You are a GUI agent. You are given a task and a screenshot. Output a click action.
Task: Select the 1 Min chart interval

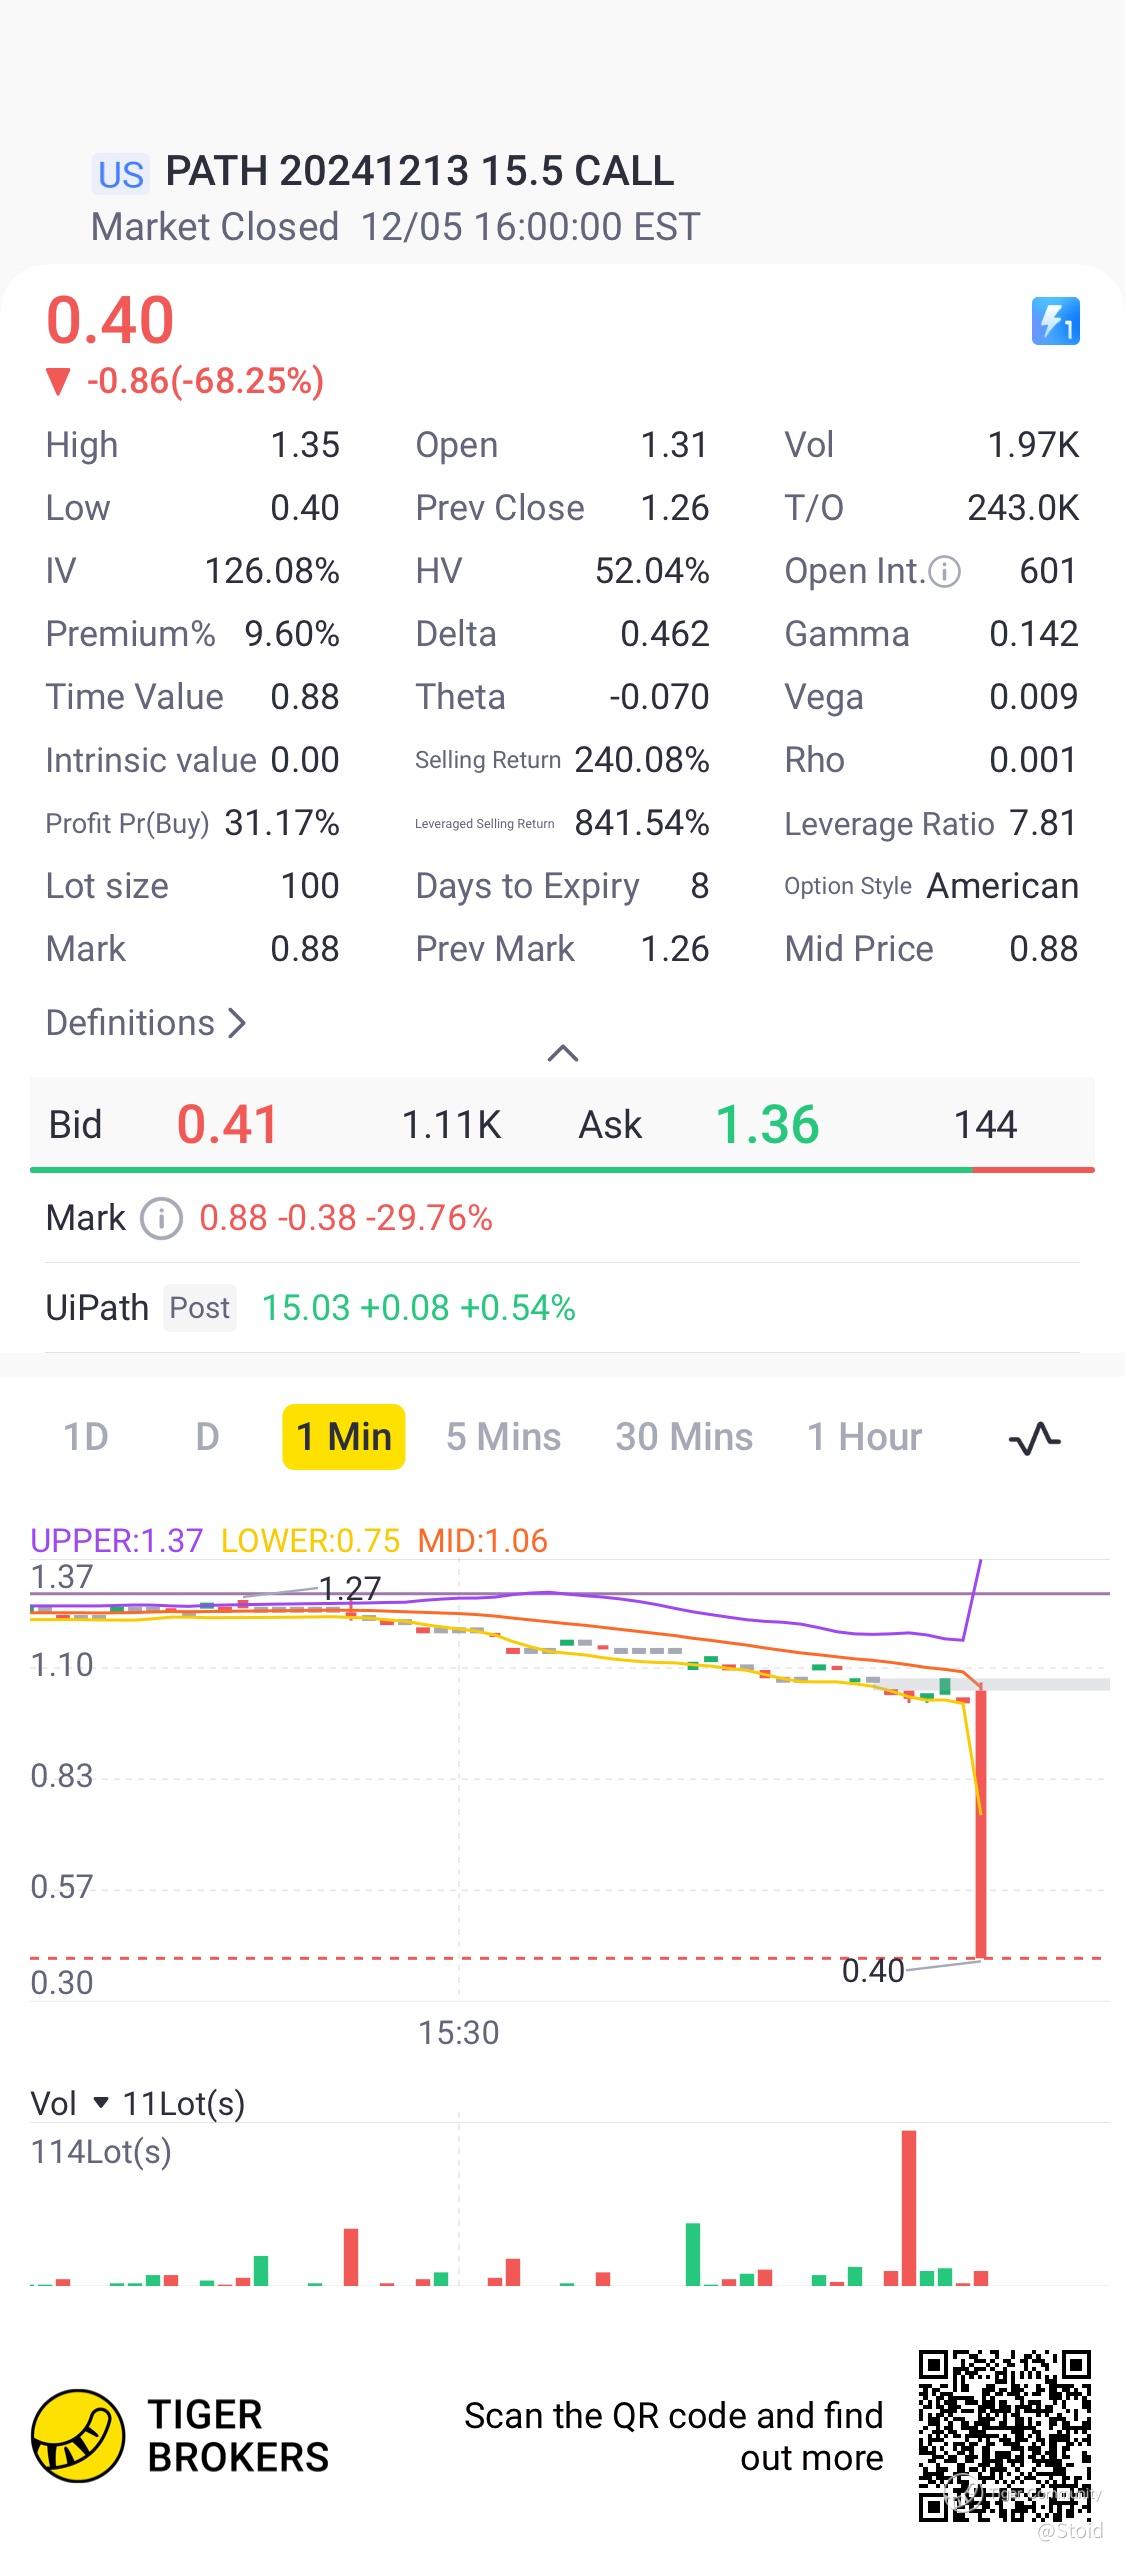[344, 1437]
